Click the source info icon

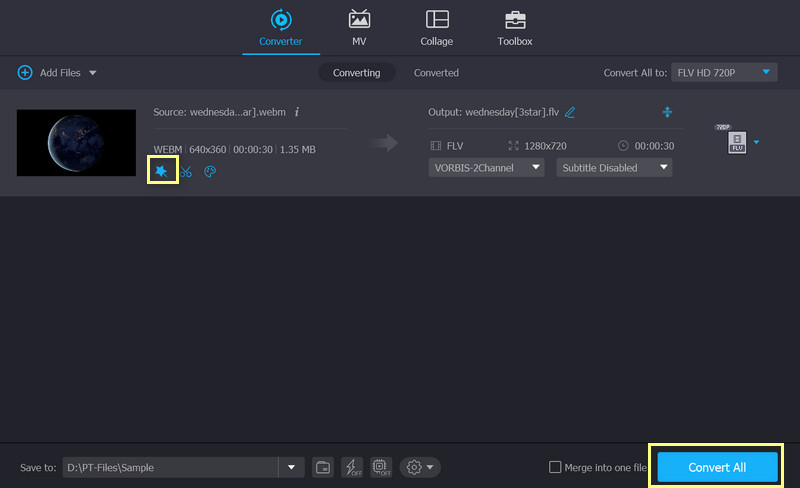pos(297,112)
